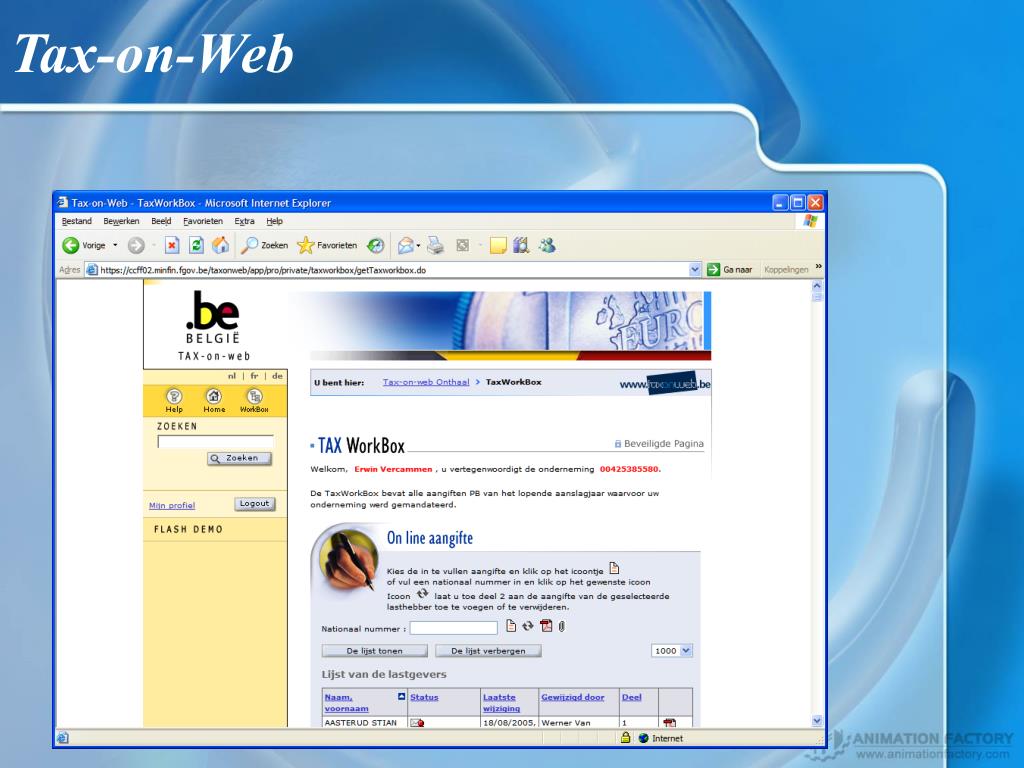The width and height of the screenshot is (1024, 768).
Task: Click the page scrollbar up arrow
Action: coord(817,286)
